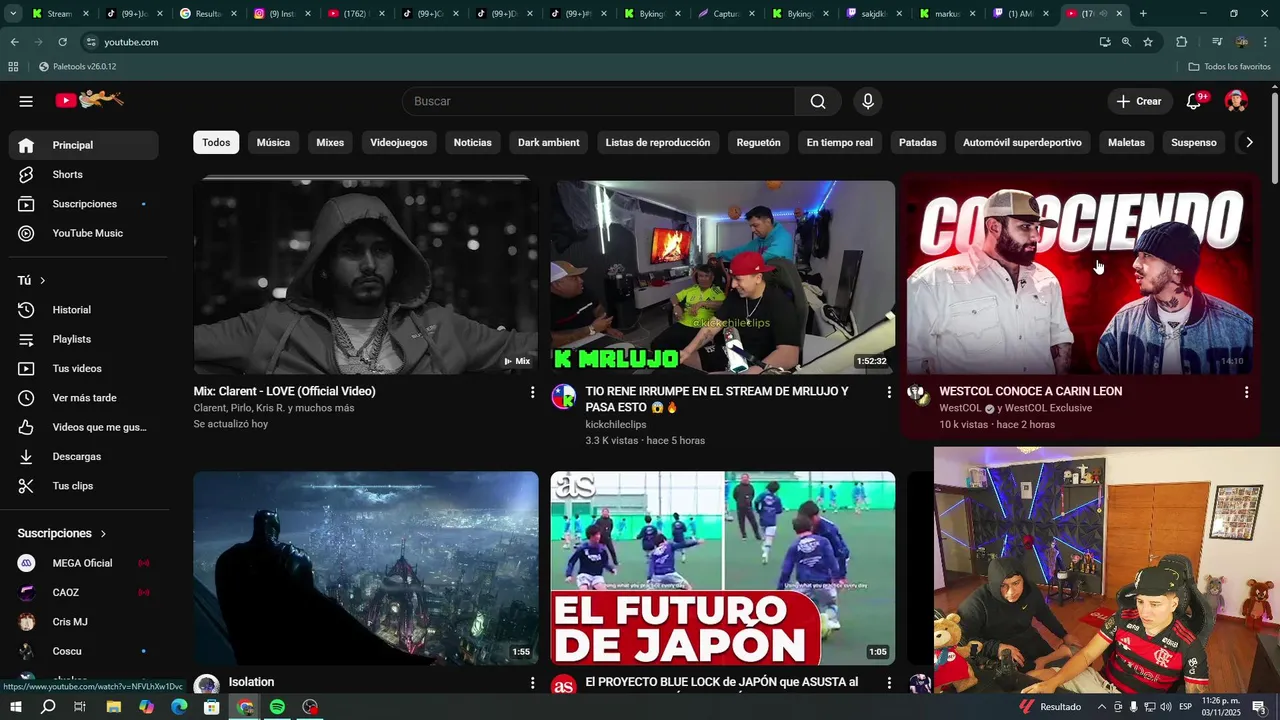The width and height of the screenshot is (1280, 720).
Task: Click kickchileclips channel avatar
Action: (564, 397)
